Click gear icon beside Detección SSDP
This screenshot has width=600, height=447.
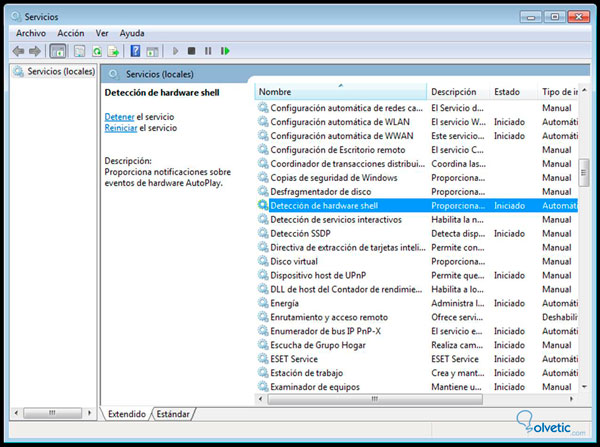[x=263, y=233]
